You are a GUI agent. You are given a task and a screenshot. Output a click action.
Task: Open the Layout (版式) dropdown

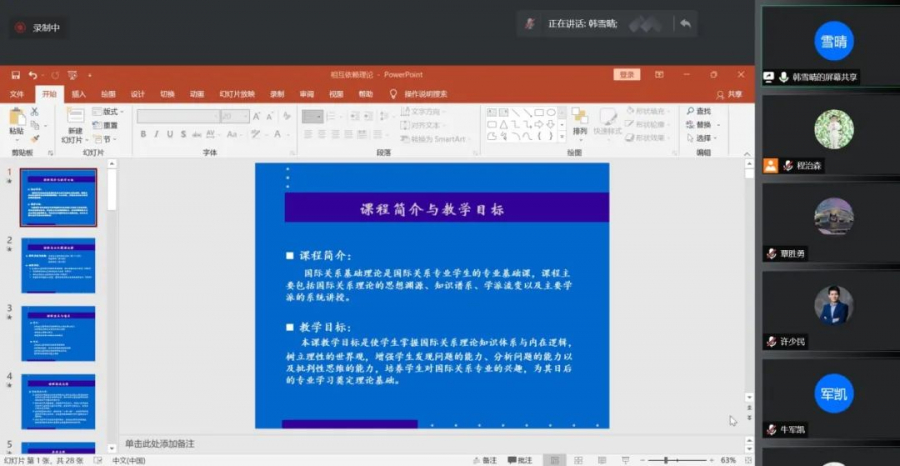(107, 111)
